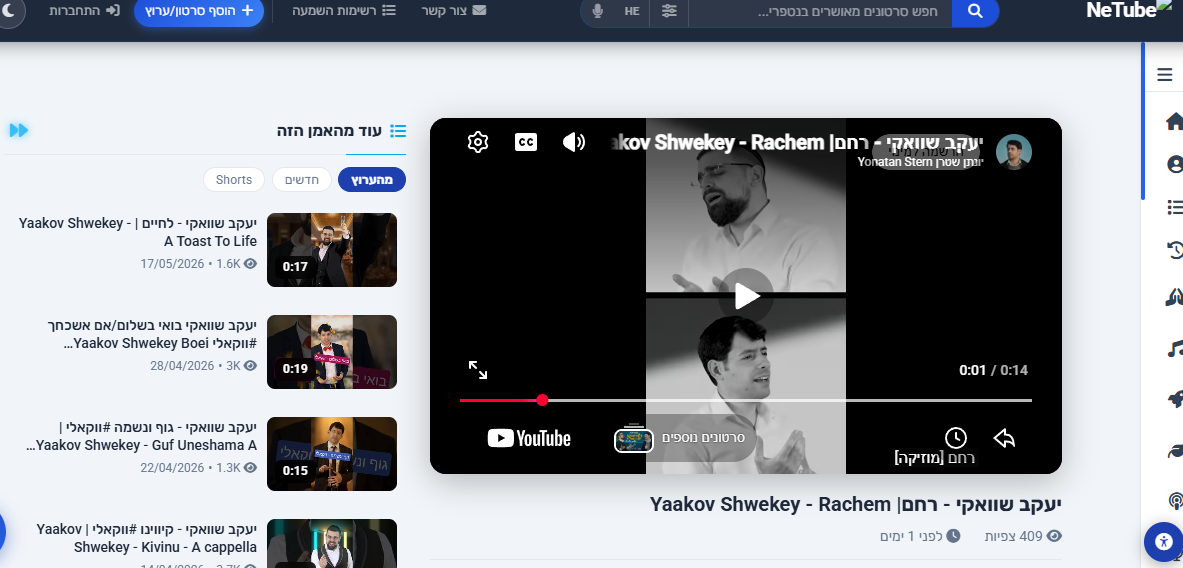Open search filter sliders icon
This screenshot has height=568, width=1183.
coord(669,11)
